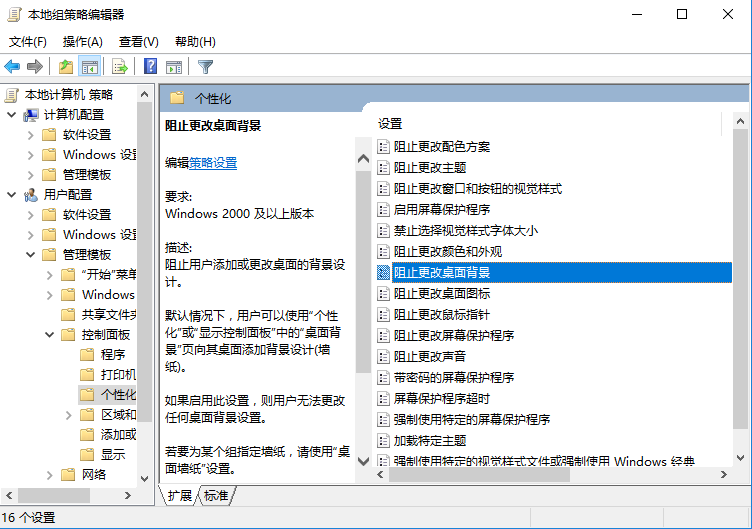Click the folder icon beside 网络

68,474
